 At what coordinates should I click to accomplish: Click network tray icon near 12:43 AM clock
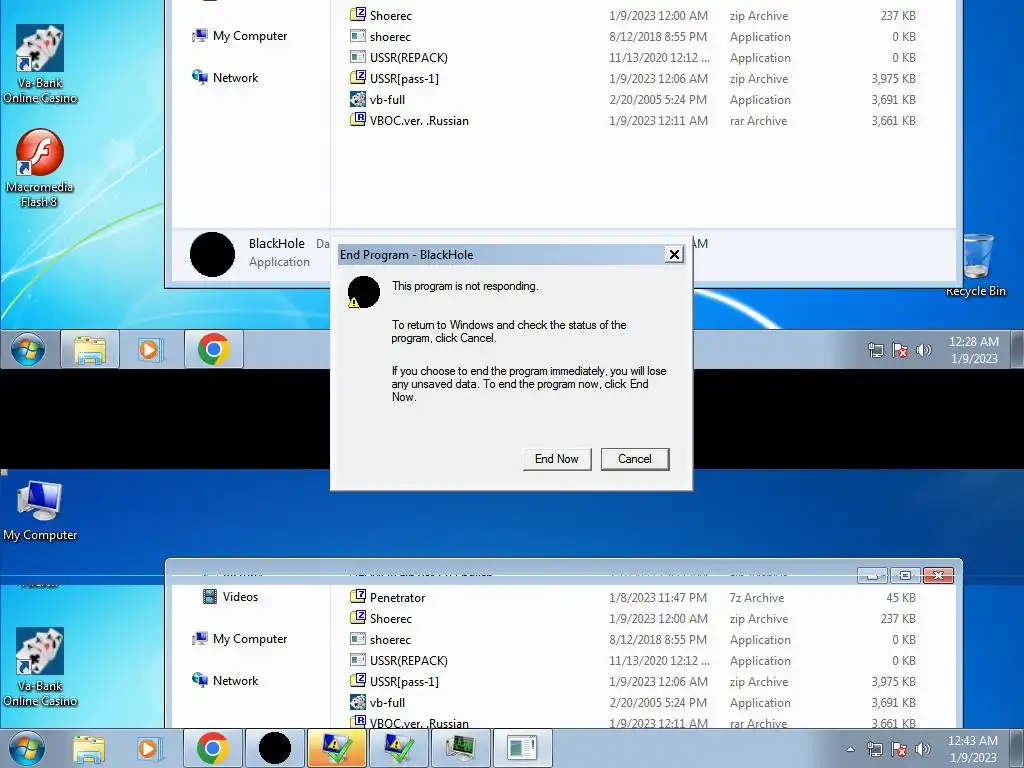coord(875,749)
